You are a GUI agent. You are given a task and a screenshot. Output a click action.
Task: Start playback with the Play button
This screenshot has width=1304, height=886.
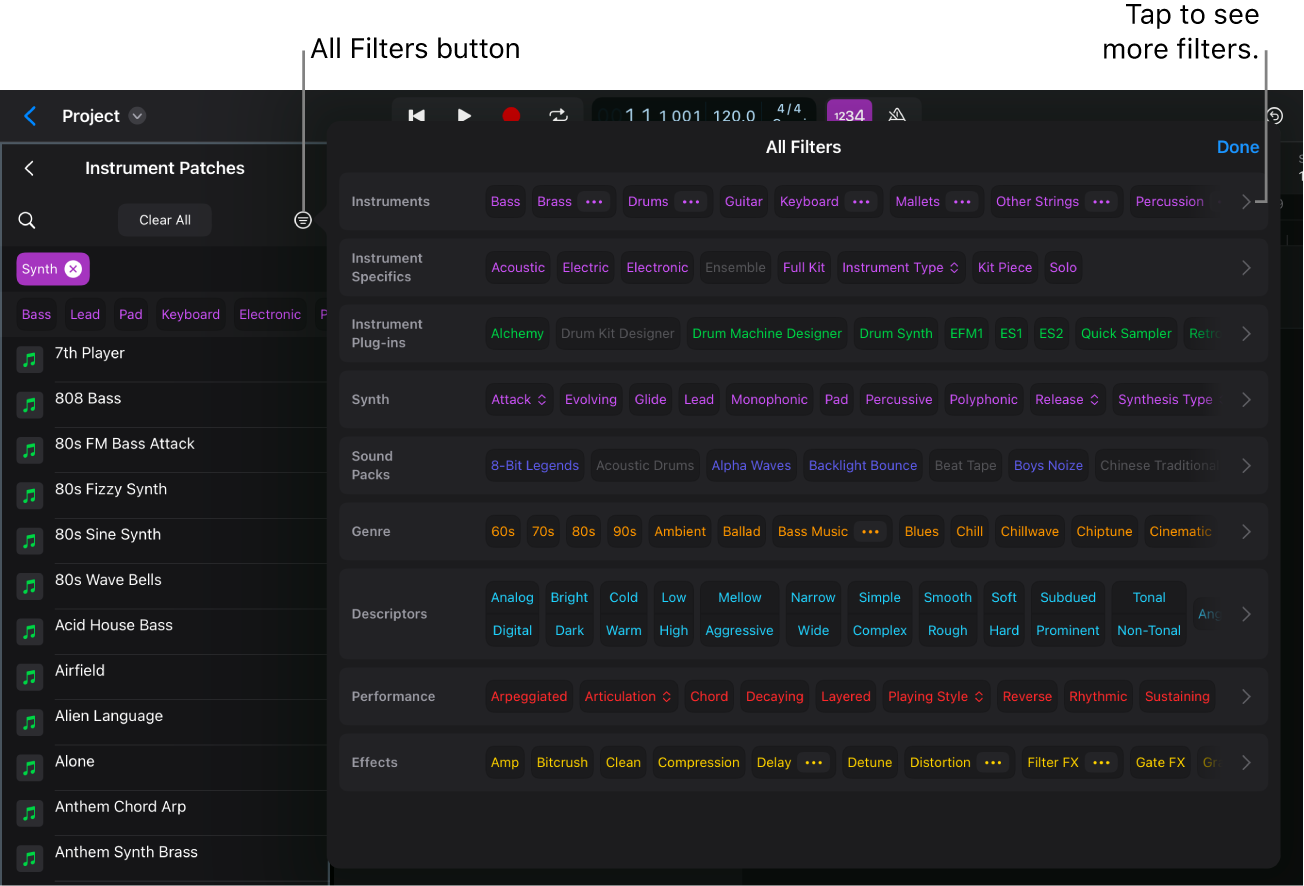click(464, 116)
